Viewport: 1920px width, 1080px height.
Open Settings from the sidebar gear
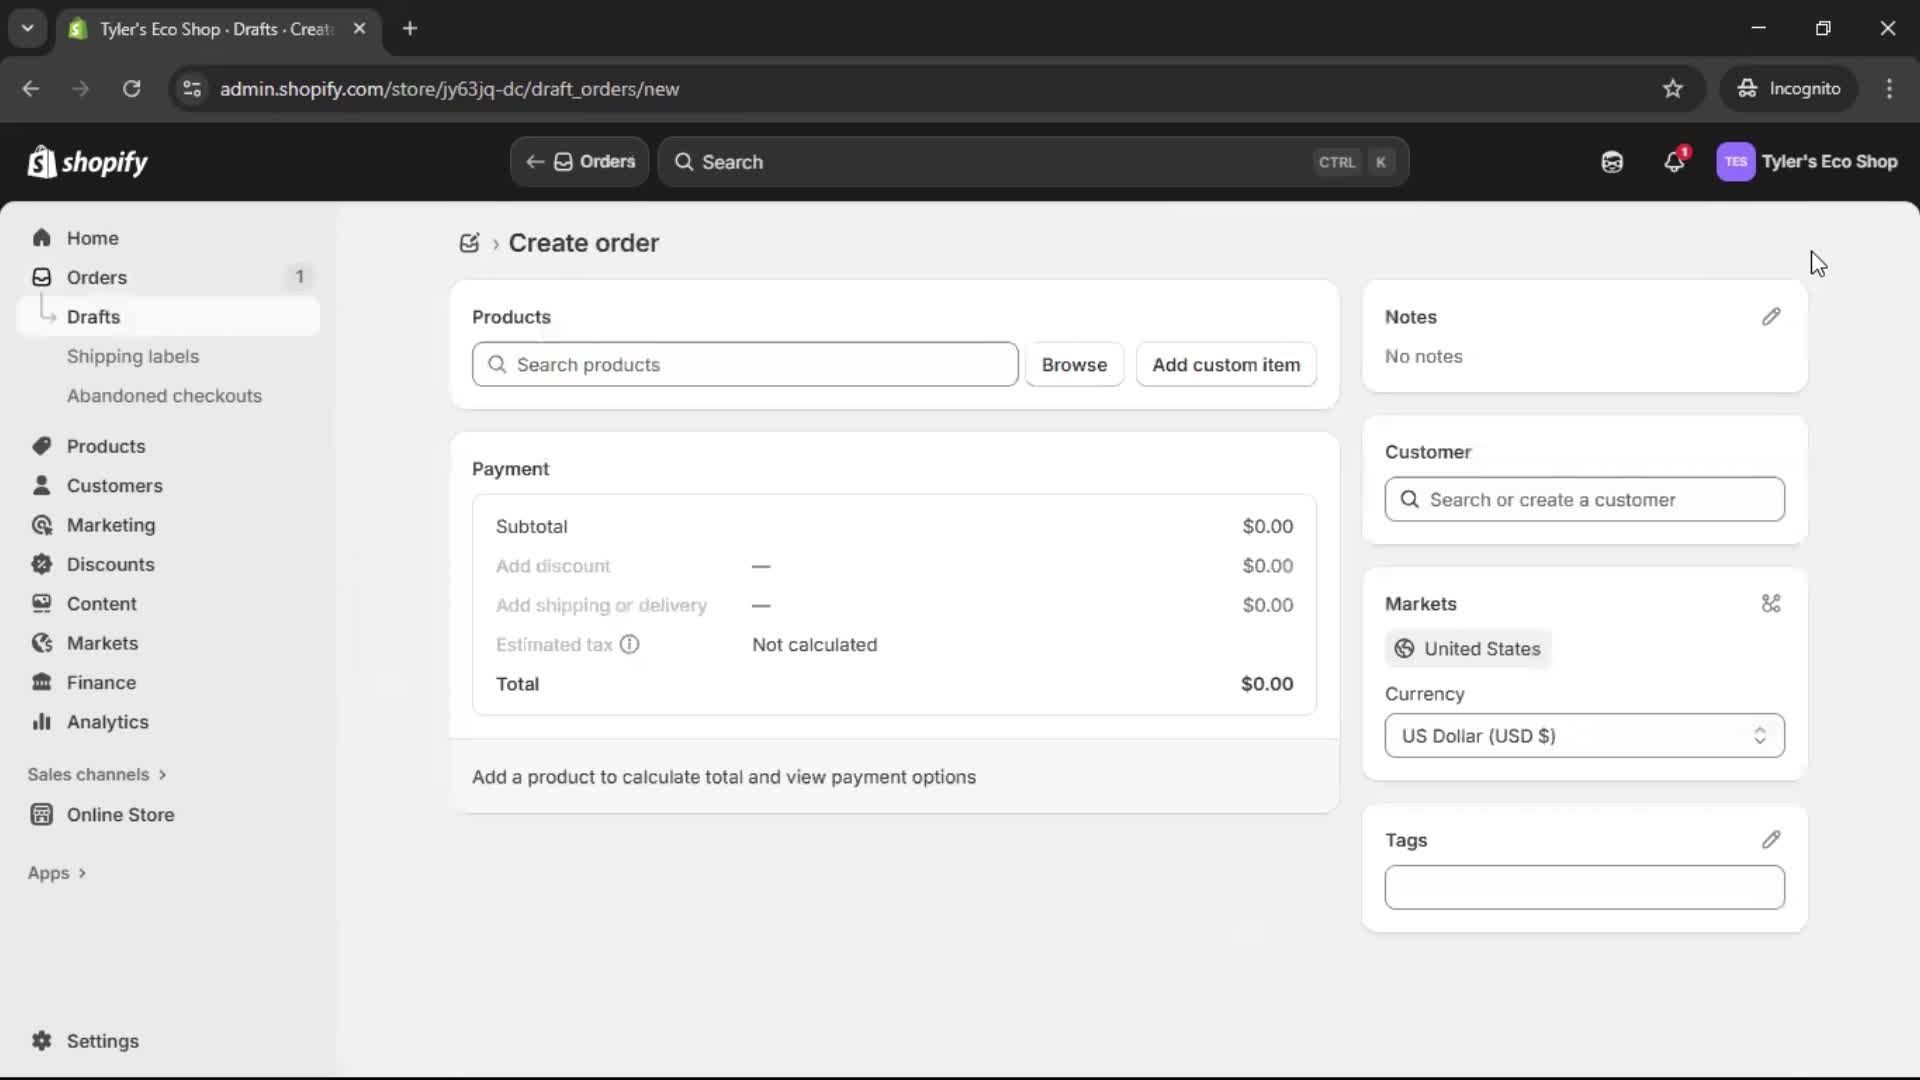84,1041
